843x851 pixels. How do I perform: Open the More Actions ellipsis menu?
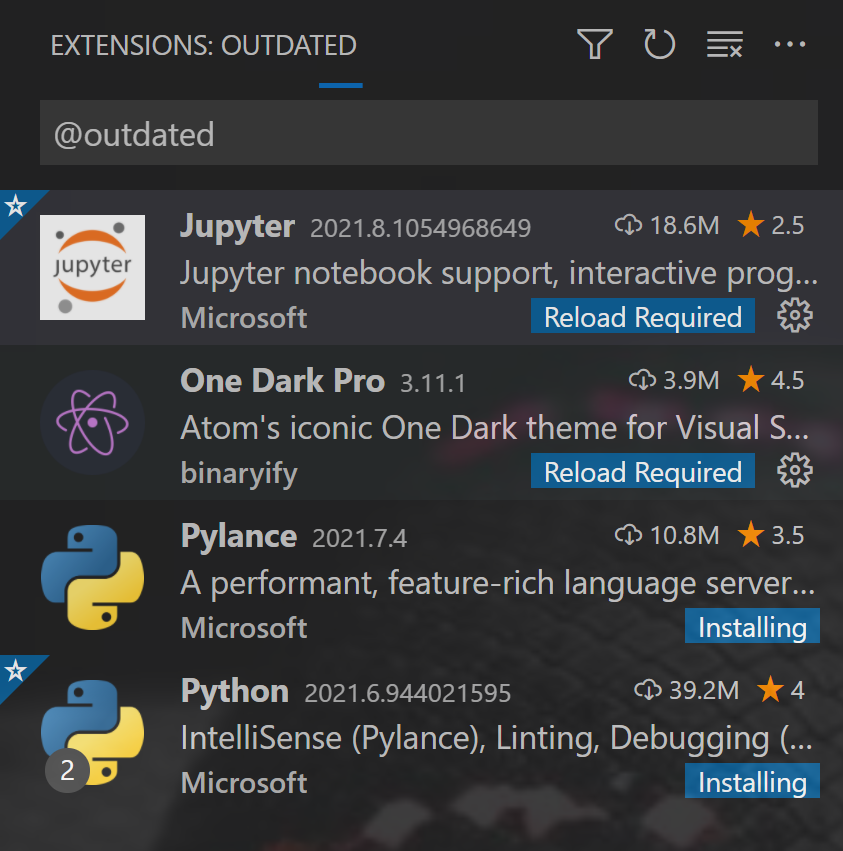791,44
